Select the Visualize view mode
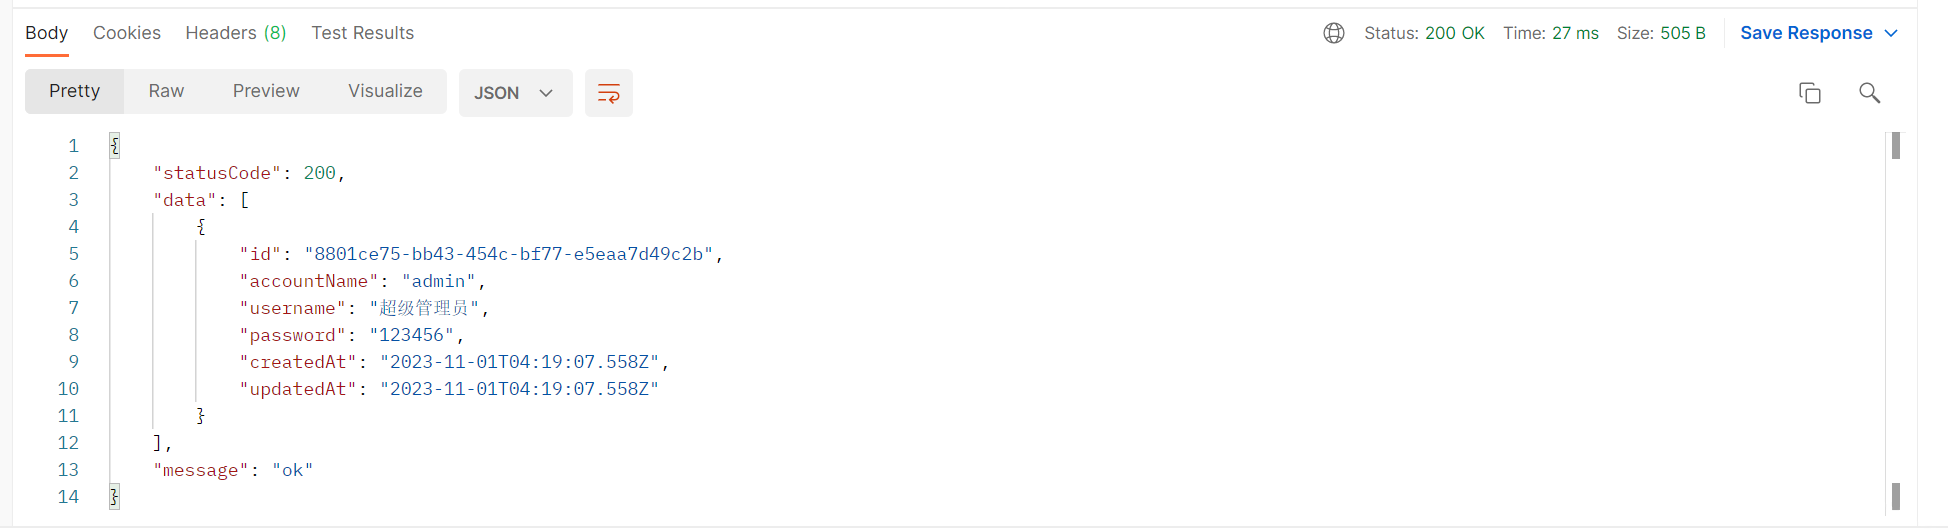Screen dimensions: 1948x530 [385, 91]
